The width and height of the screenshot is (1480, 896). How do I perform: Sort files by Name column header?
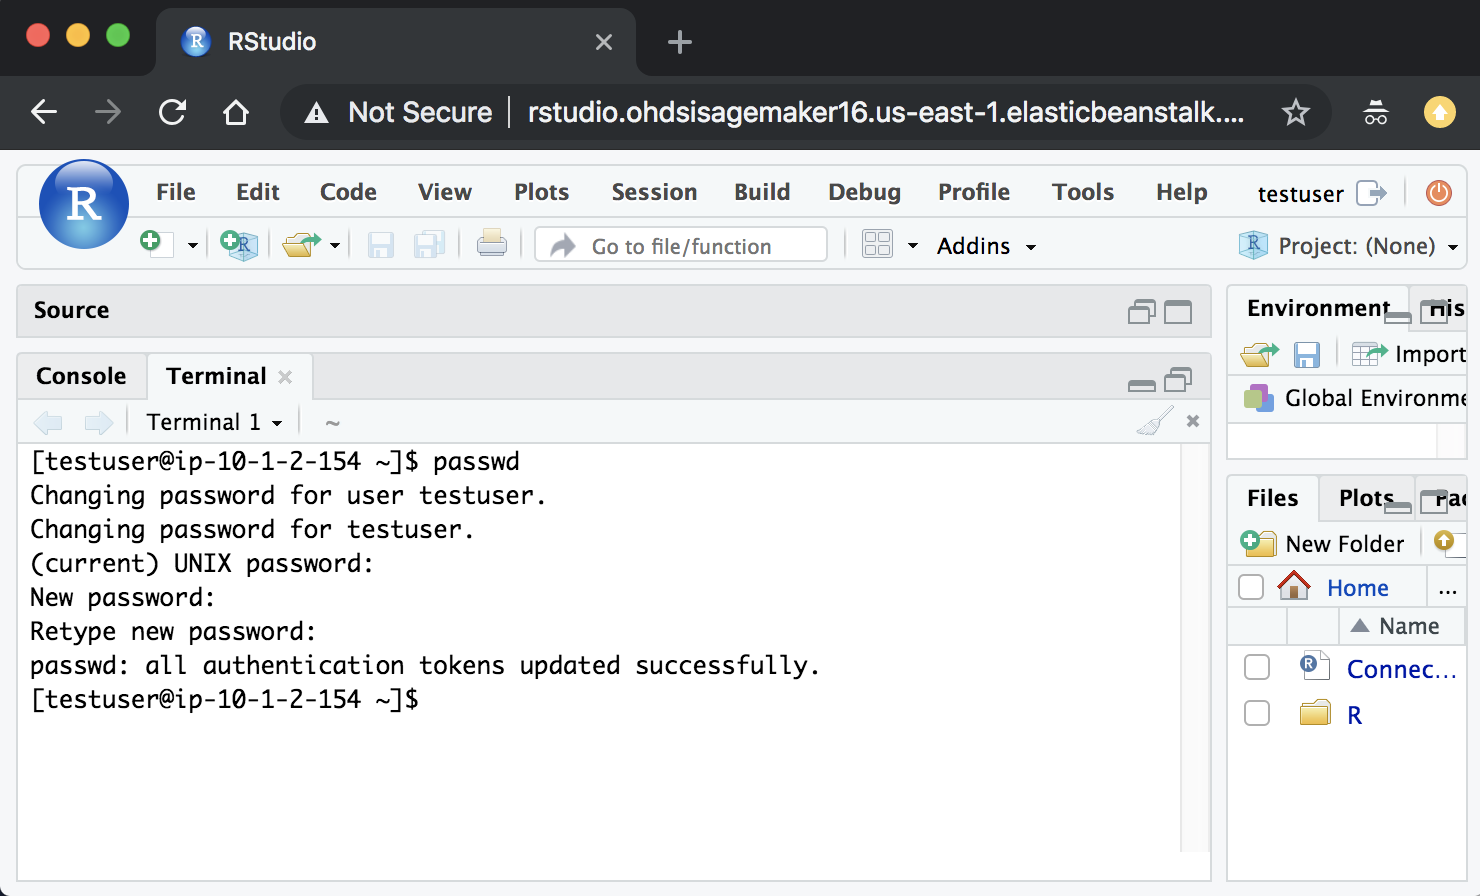click(1402, 626)
